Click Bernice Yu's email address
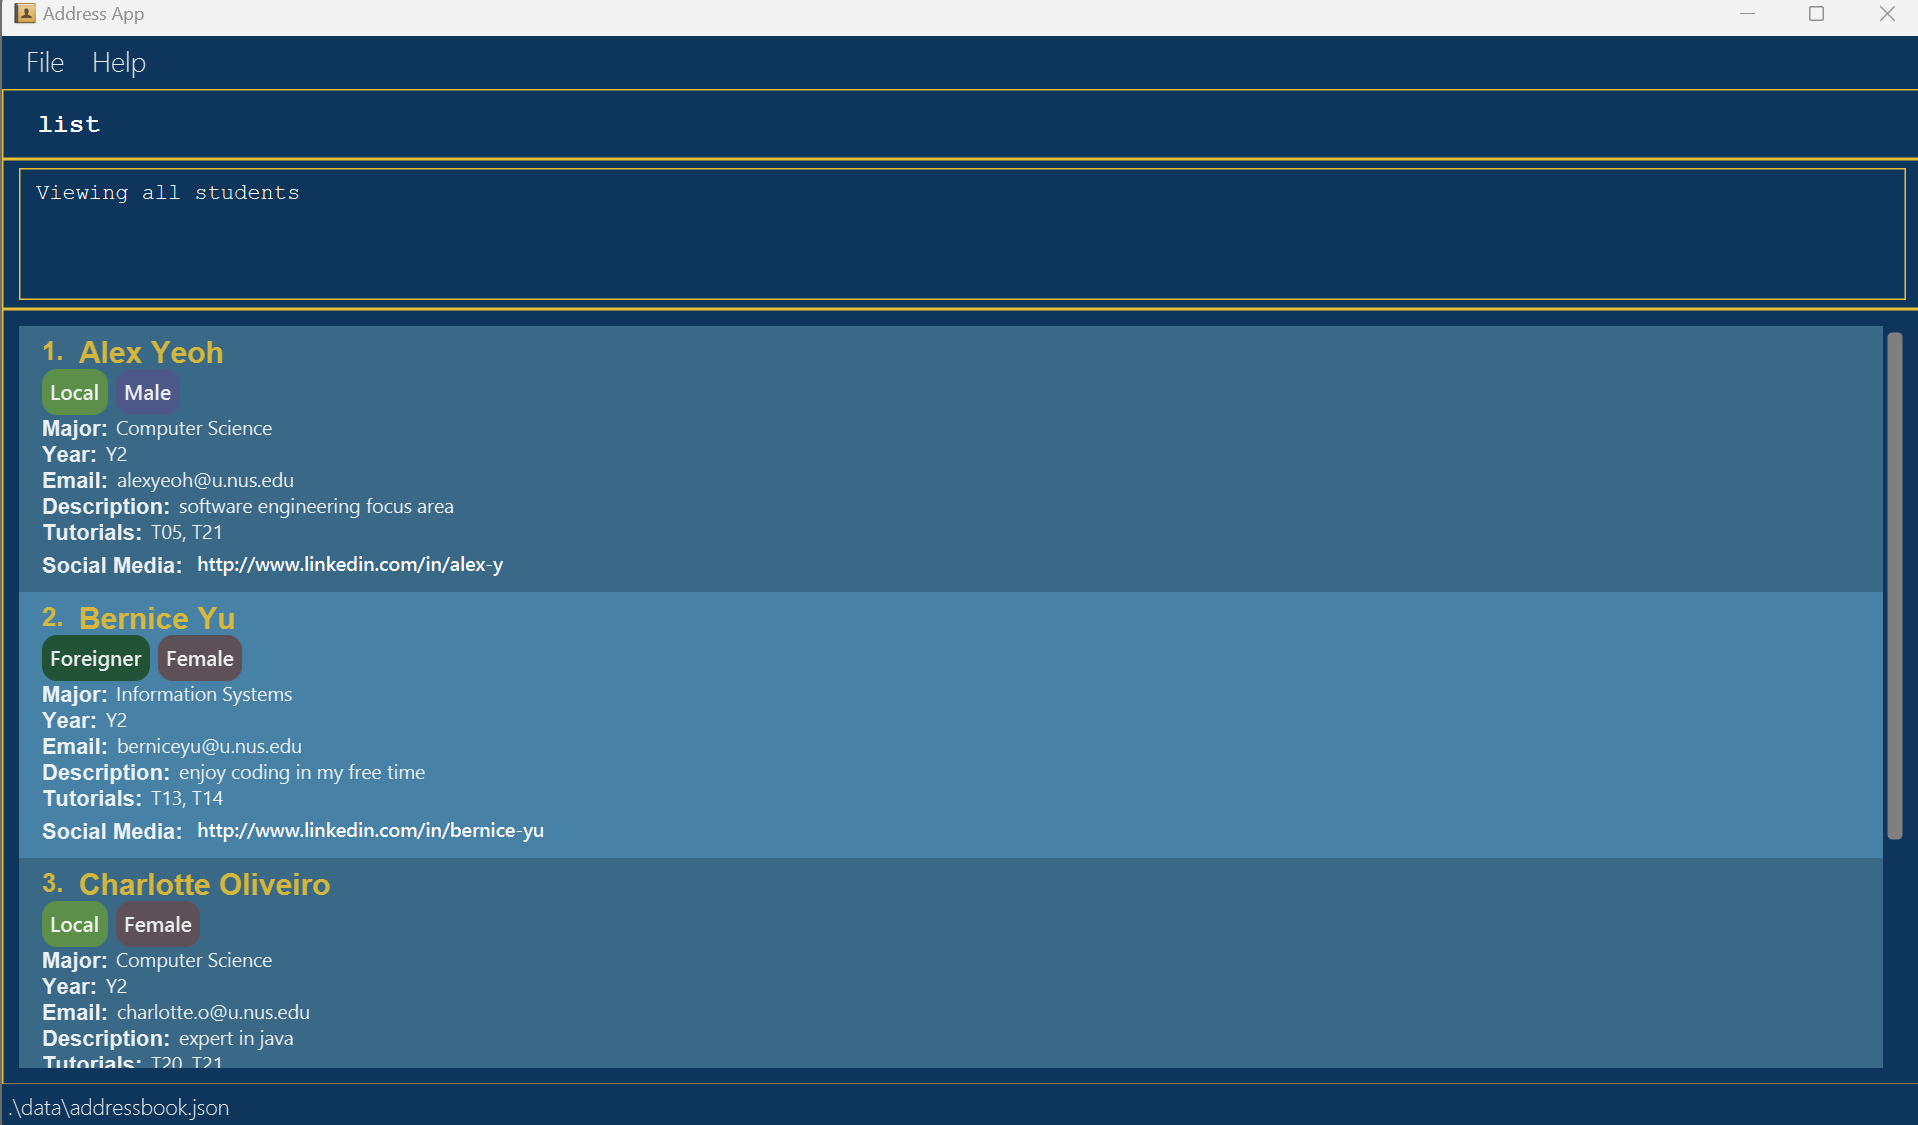Image resolution: width=1918 pixels, height=1125 pixels. point(209,746)
